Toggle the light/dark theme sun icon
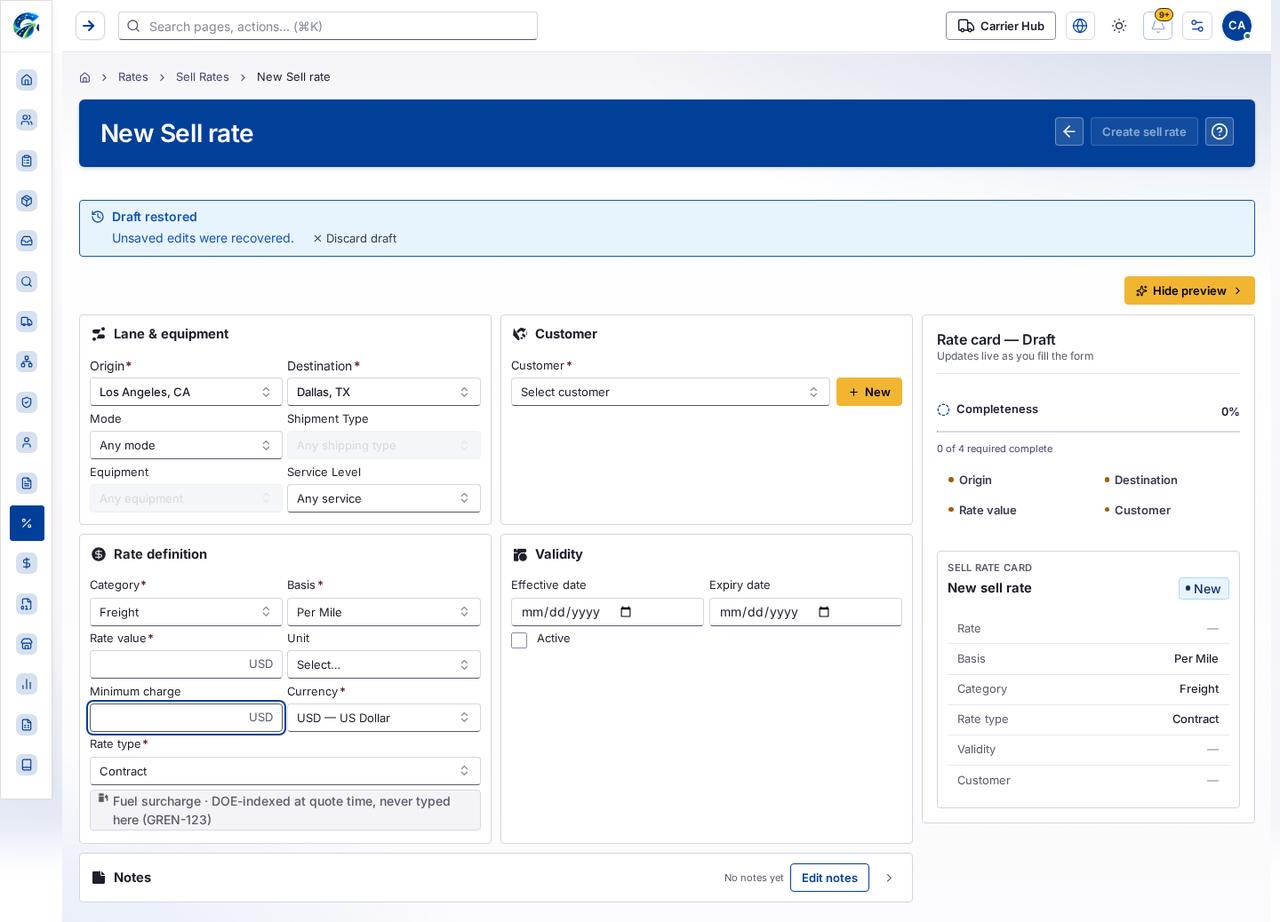Viewport: 1280px width, 922px height. (x=1119, y=26)
